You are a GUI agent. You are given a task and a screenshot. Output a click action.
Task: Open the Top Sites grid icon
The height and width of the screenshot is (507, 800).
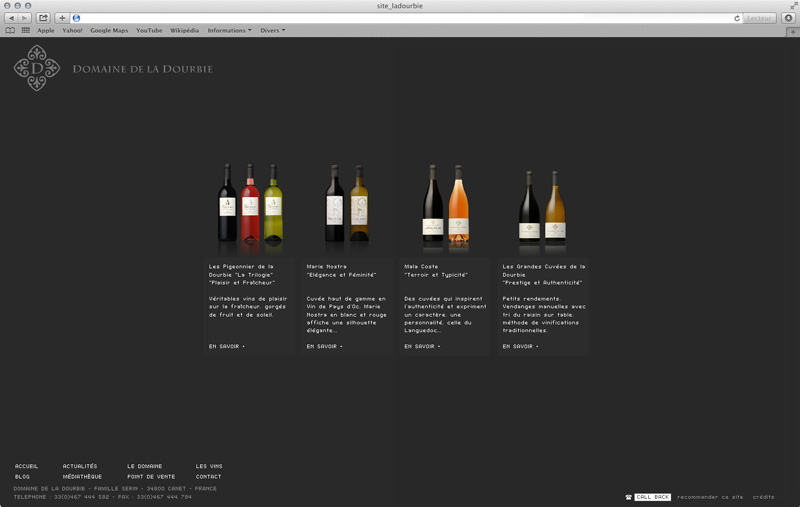(26, 31)
